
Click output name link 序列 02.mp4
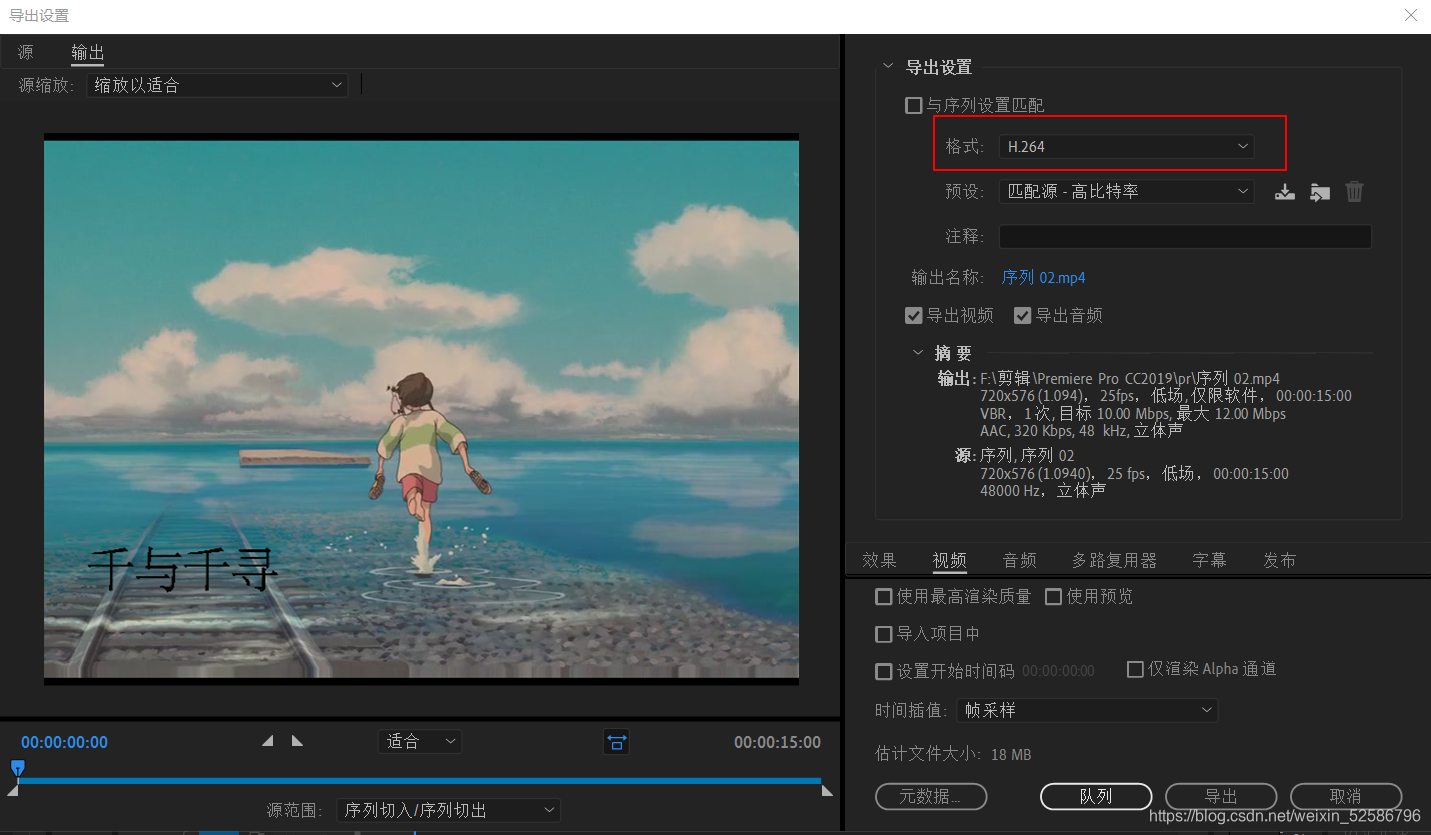(1043, 277)
